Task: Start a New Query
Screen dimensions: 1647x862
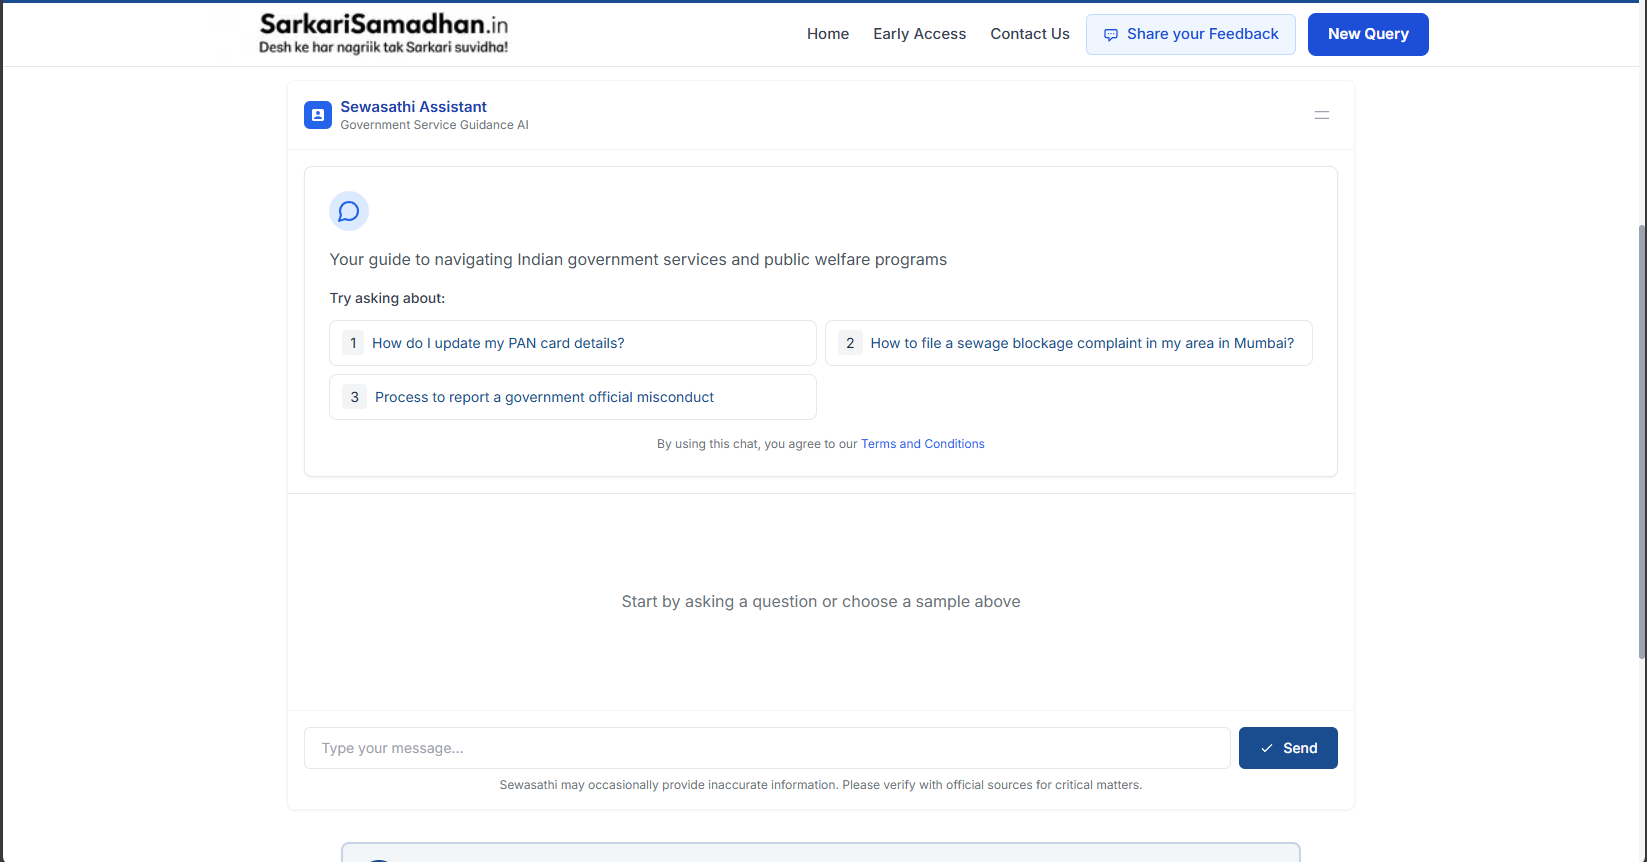Action: coord(1368,34)
